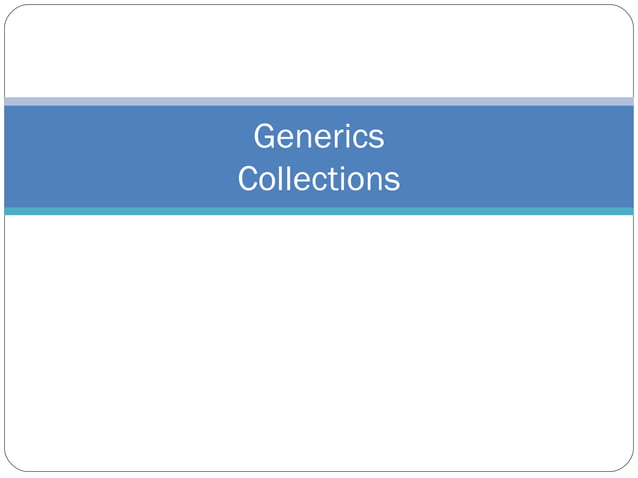Click the slide's bottom-left rounded corner
Screen dimensions: 638x478
(x=11, y=465)
